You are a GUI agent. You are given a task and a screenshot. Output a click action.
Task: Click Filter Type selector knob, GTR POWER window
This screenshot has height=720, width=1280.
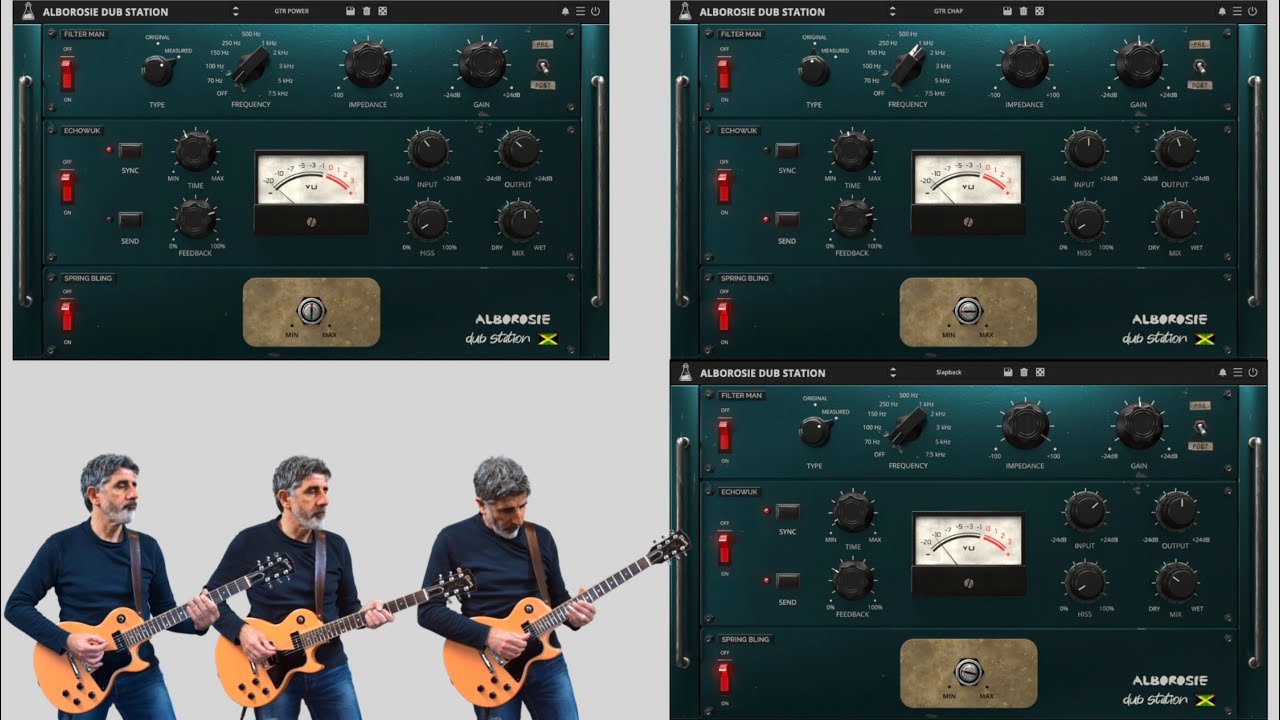click(x=157, y=70)
